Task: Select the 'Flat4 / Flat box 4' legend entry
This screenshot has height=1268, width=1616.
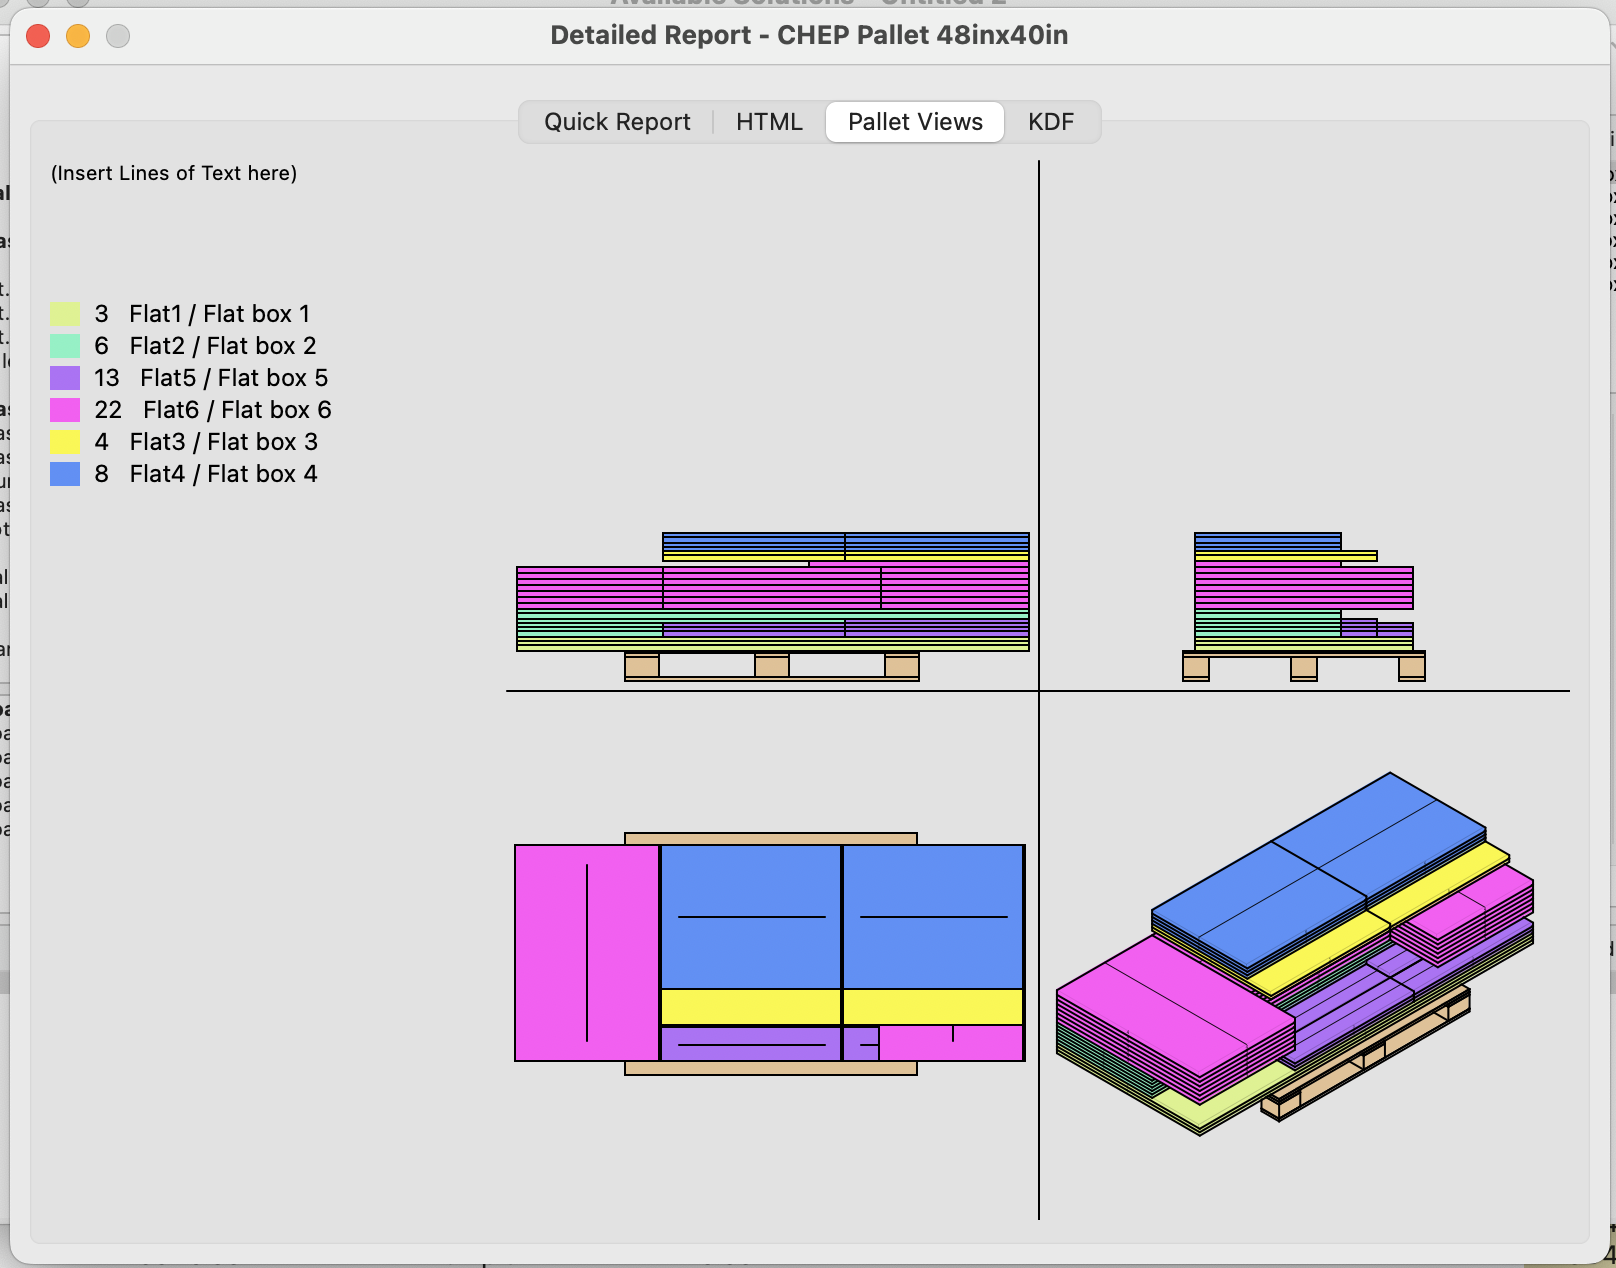Action: point(224,474)
